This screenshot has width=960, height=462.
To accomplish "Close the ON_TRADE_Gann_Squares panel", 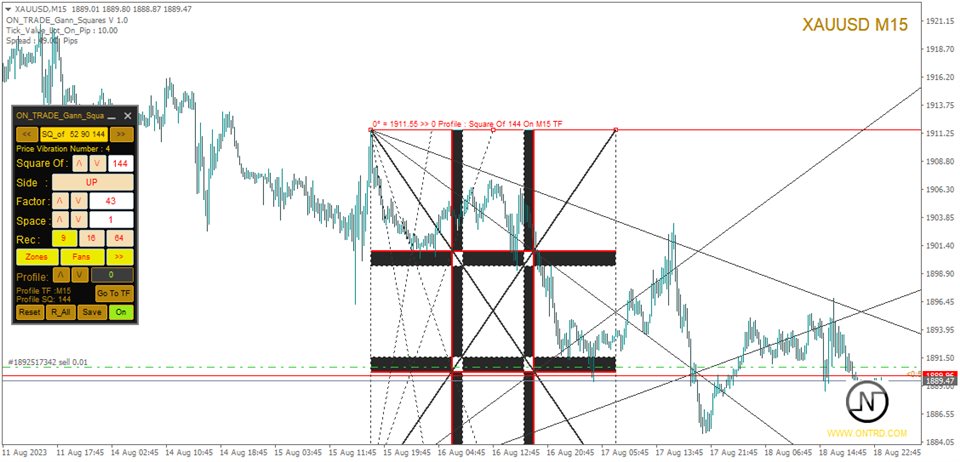I will pos(127,116).
